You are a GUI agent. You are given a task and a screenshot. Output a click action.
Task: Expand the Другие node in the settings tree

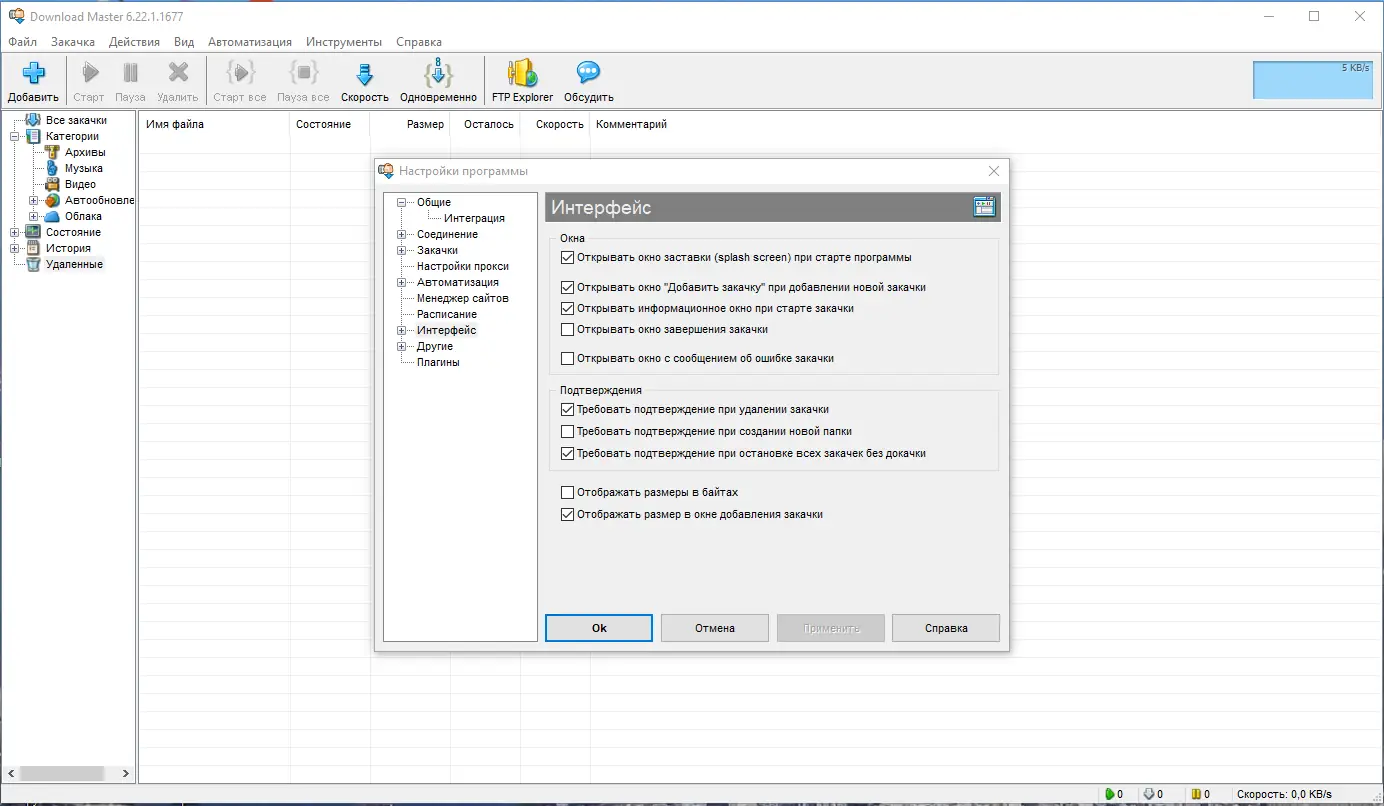[x=402, y=346]
